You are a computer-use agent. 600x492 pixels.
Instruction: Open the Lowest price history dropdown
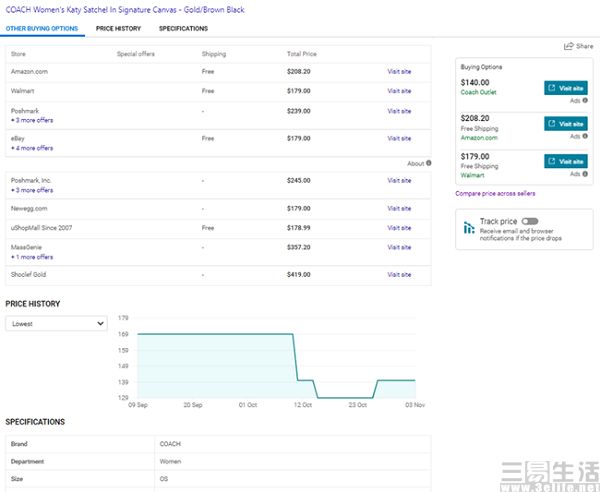pyautogui.click(x=57, y=323)
